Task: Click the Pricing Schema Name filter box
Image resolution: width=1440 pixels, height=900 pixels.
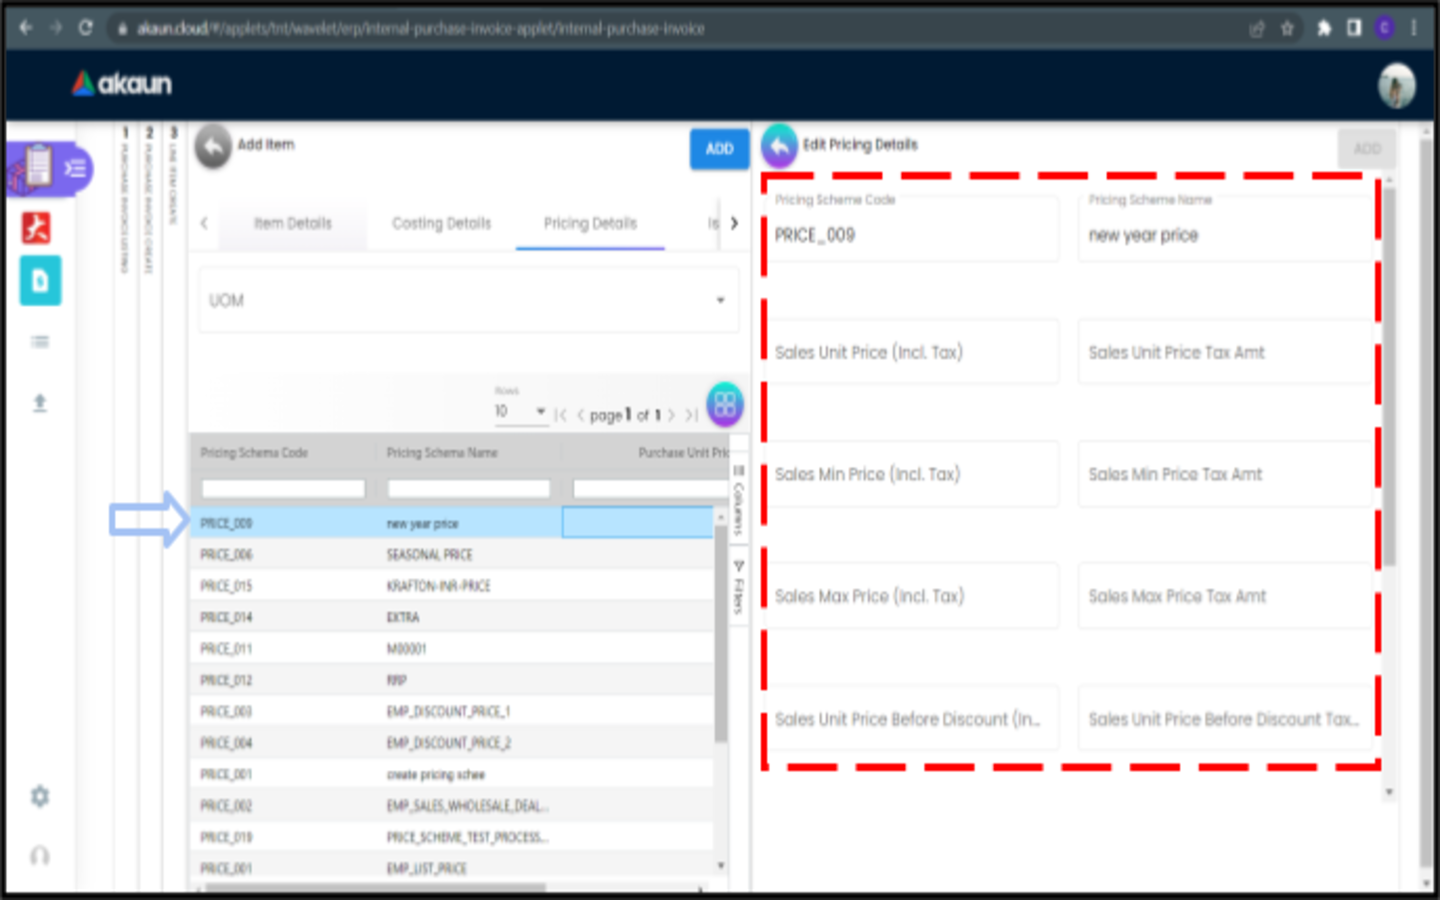Action: click(469, 489)
